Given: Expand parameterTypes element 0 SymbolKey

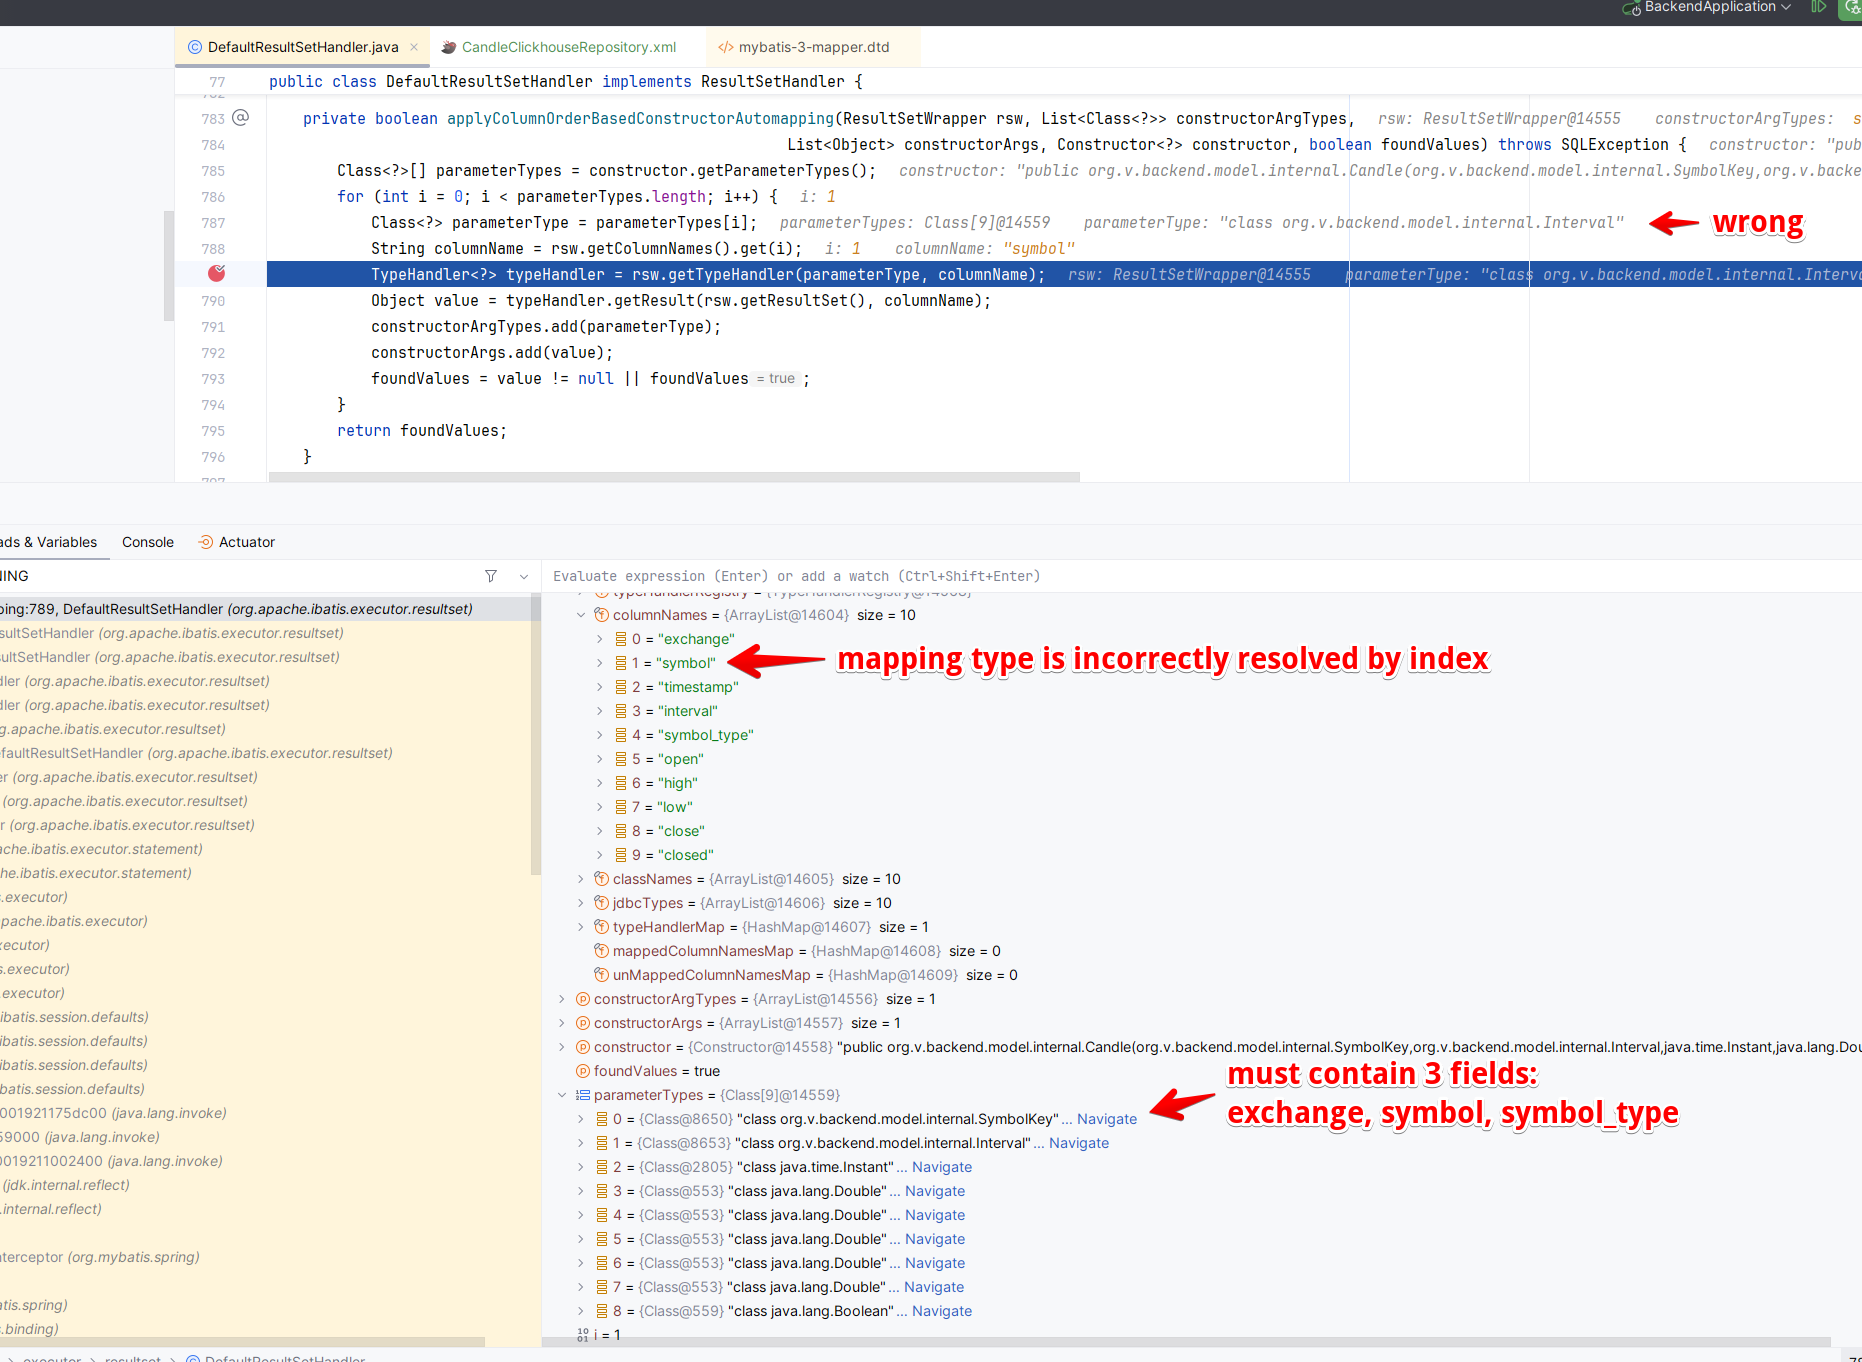Looking at the screenshot, I should click(x=581, y=1119).
